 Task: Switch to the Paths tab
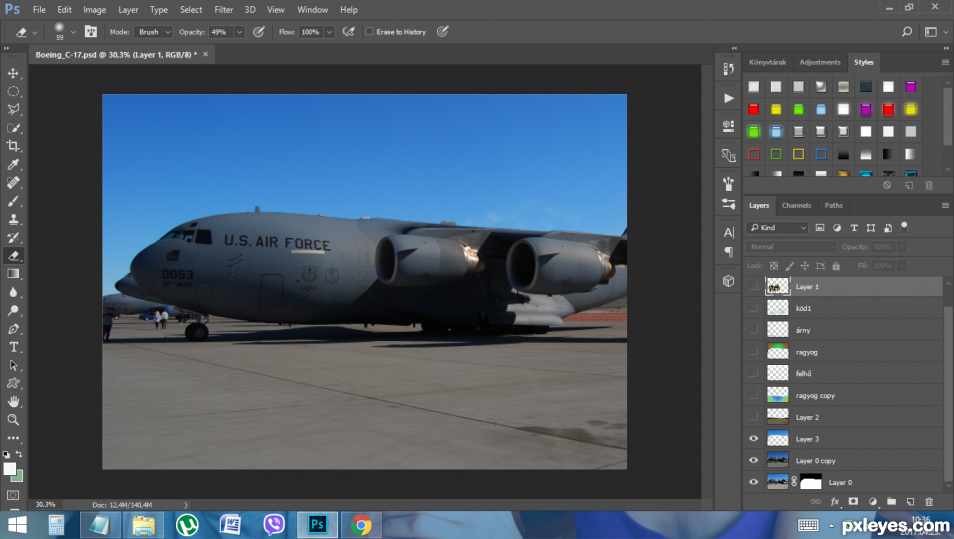pyautogui.click(x=834, y=206)
